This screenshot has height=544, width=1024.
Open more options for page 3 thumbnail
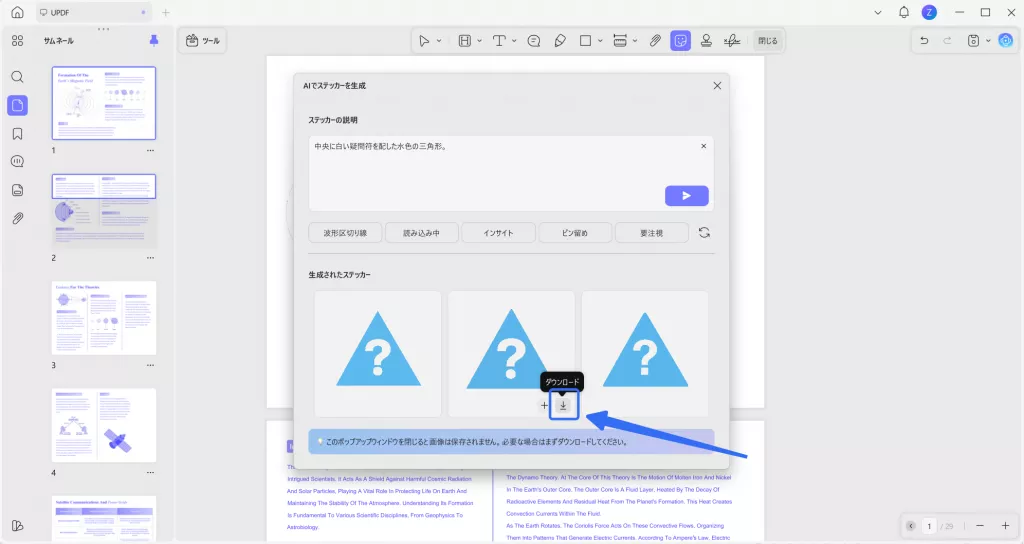151,365
